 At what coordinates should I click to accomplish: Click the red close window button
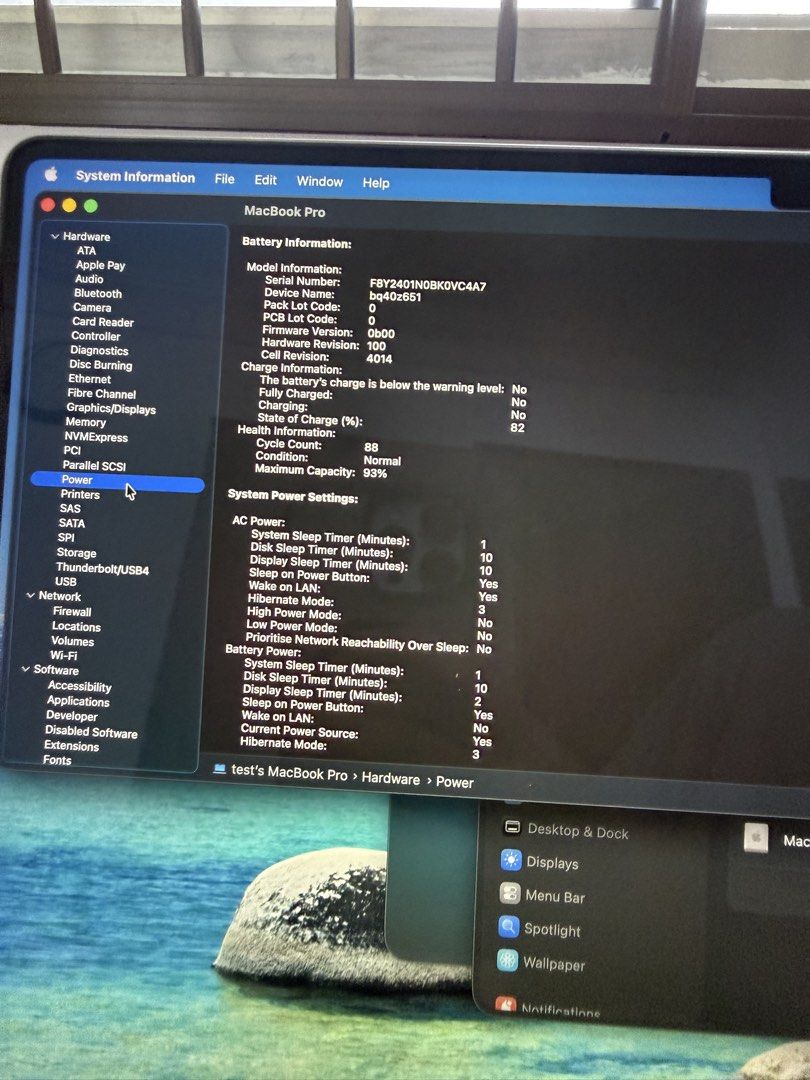[x=48, y=205]
